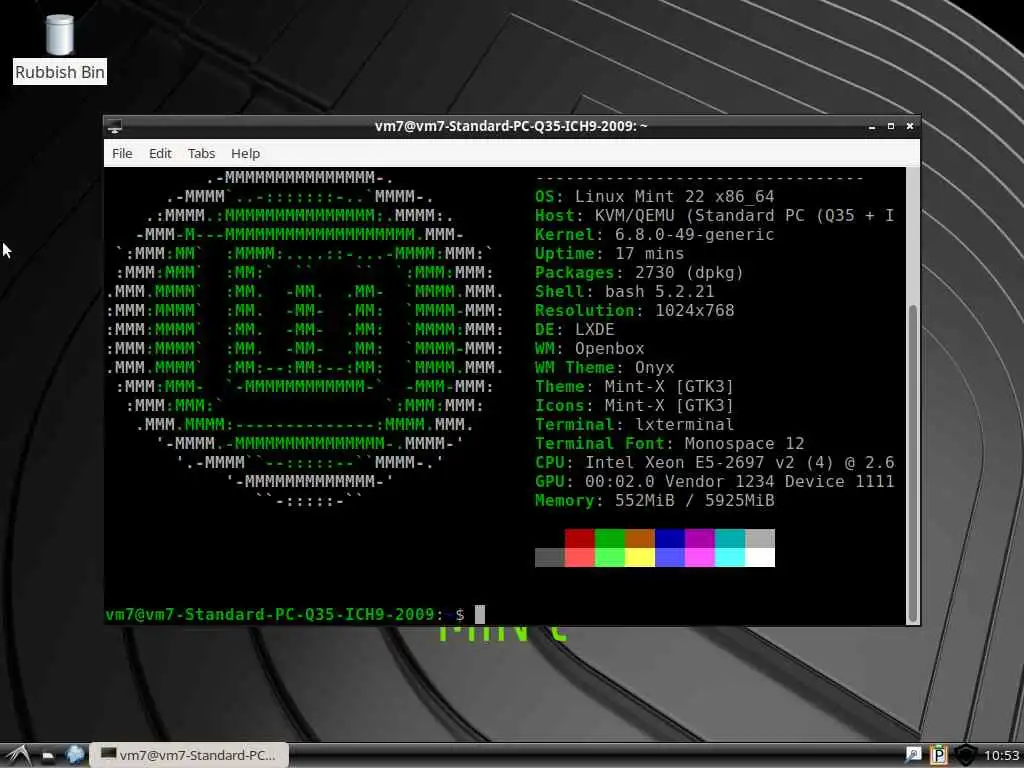Image resolution: width=1024 pixels, height=768 pixels.
Task: Click the 'WM: Openbox' line
Action: [x=590, y=348]
